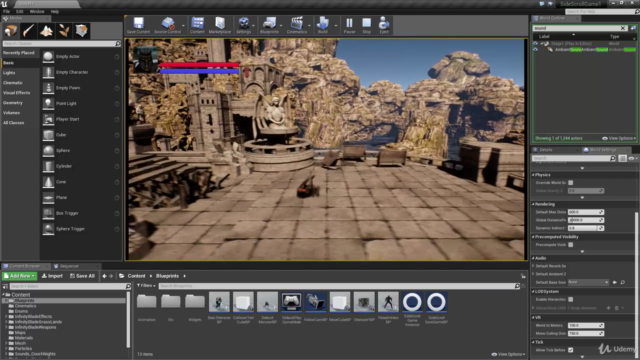This screenshot has height=360, width=640.
Task: Eject from the player controller
Action: point(384,25)
